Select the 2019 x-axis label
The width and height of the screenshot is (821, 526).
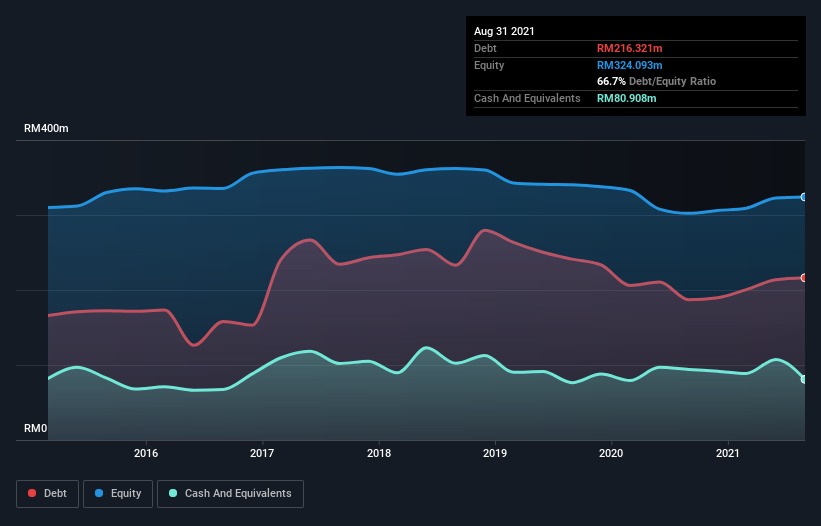tap(495, 453)
